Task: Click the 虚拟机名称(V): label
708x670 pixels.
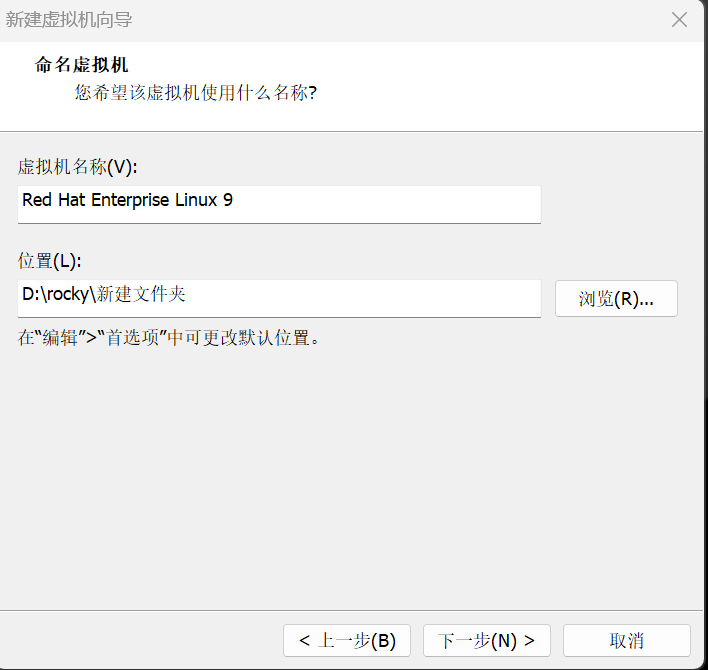Action: (77, 167)
